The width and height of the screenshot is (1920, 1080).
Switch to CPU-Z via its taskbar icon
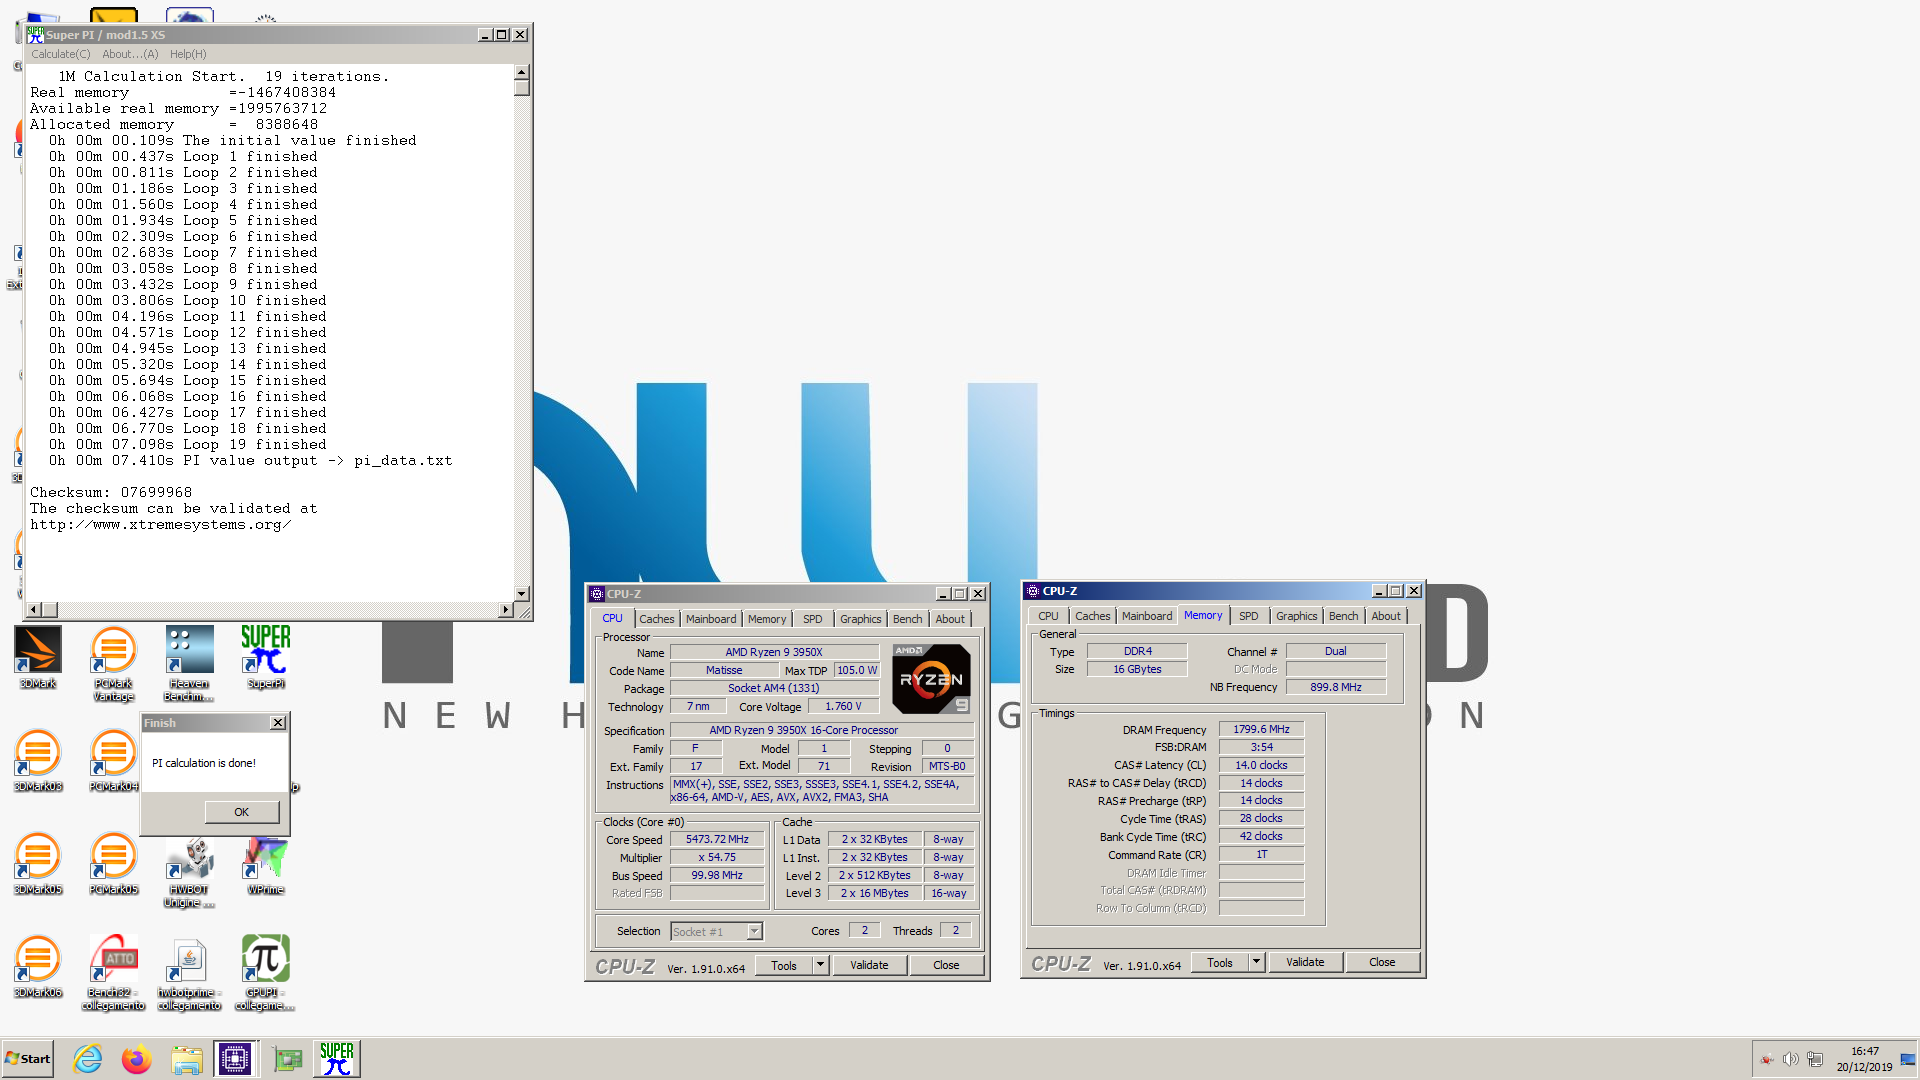(236, 1059)
